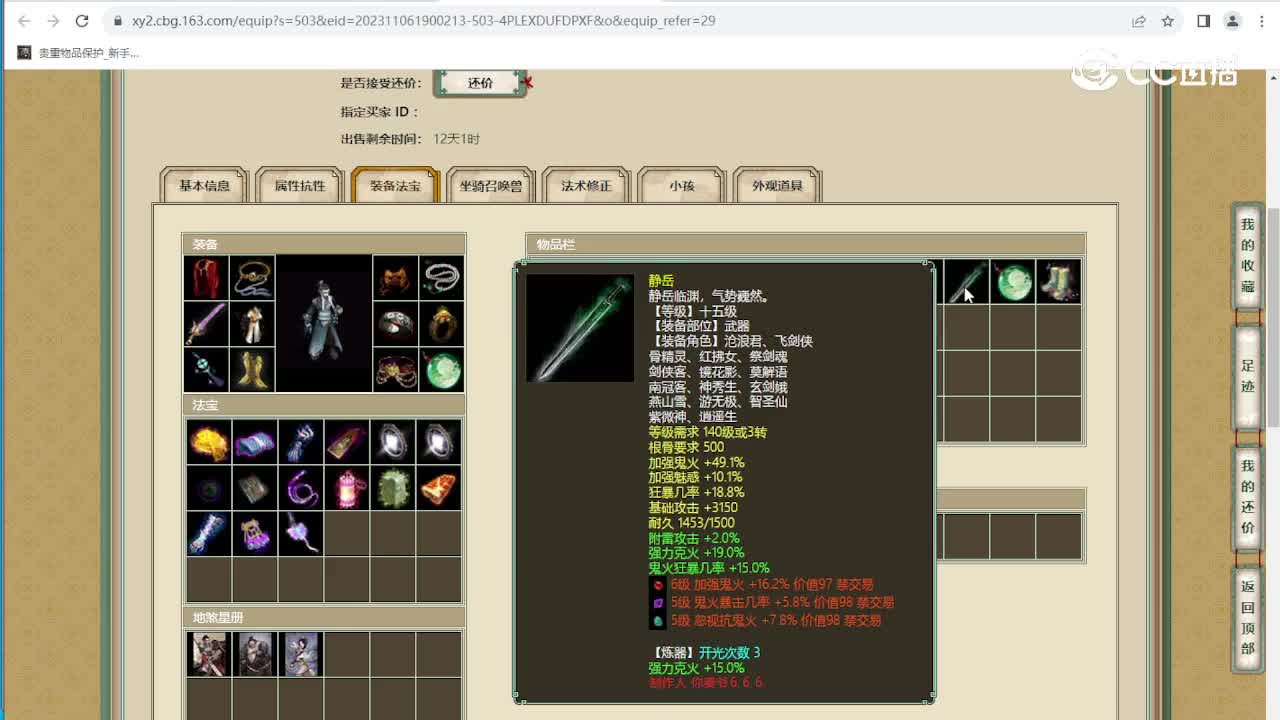Click the second star-book warrior portrait
The height and width of the screenshot is (720, 1280).
click(x=255, y=654)
